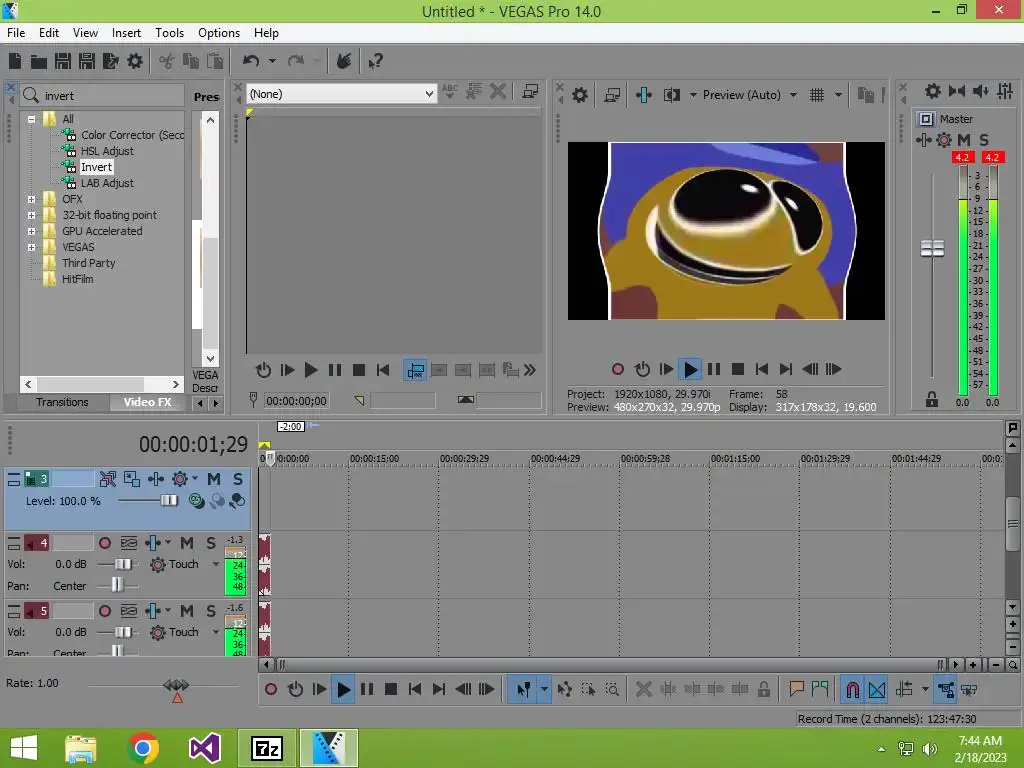1024x768 pixels.
Task: Open the Tools menu
Action: 169,33
